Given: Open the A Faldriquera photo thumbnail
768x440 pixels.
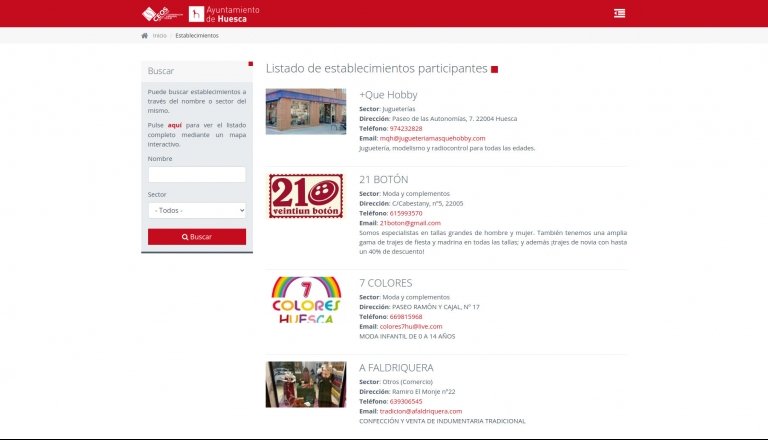Looking at the screenshot, I should pyautogui.click(x=306, y=384).
